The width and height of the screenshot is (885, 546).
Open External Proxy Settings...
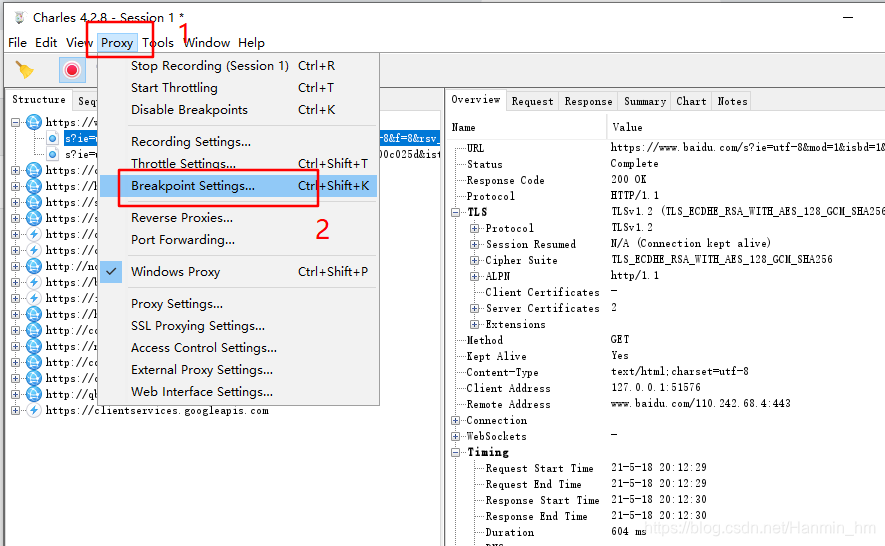(237, 370)
